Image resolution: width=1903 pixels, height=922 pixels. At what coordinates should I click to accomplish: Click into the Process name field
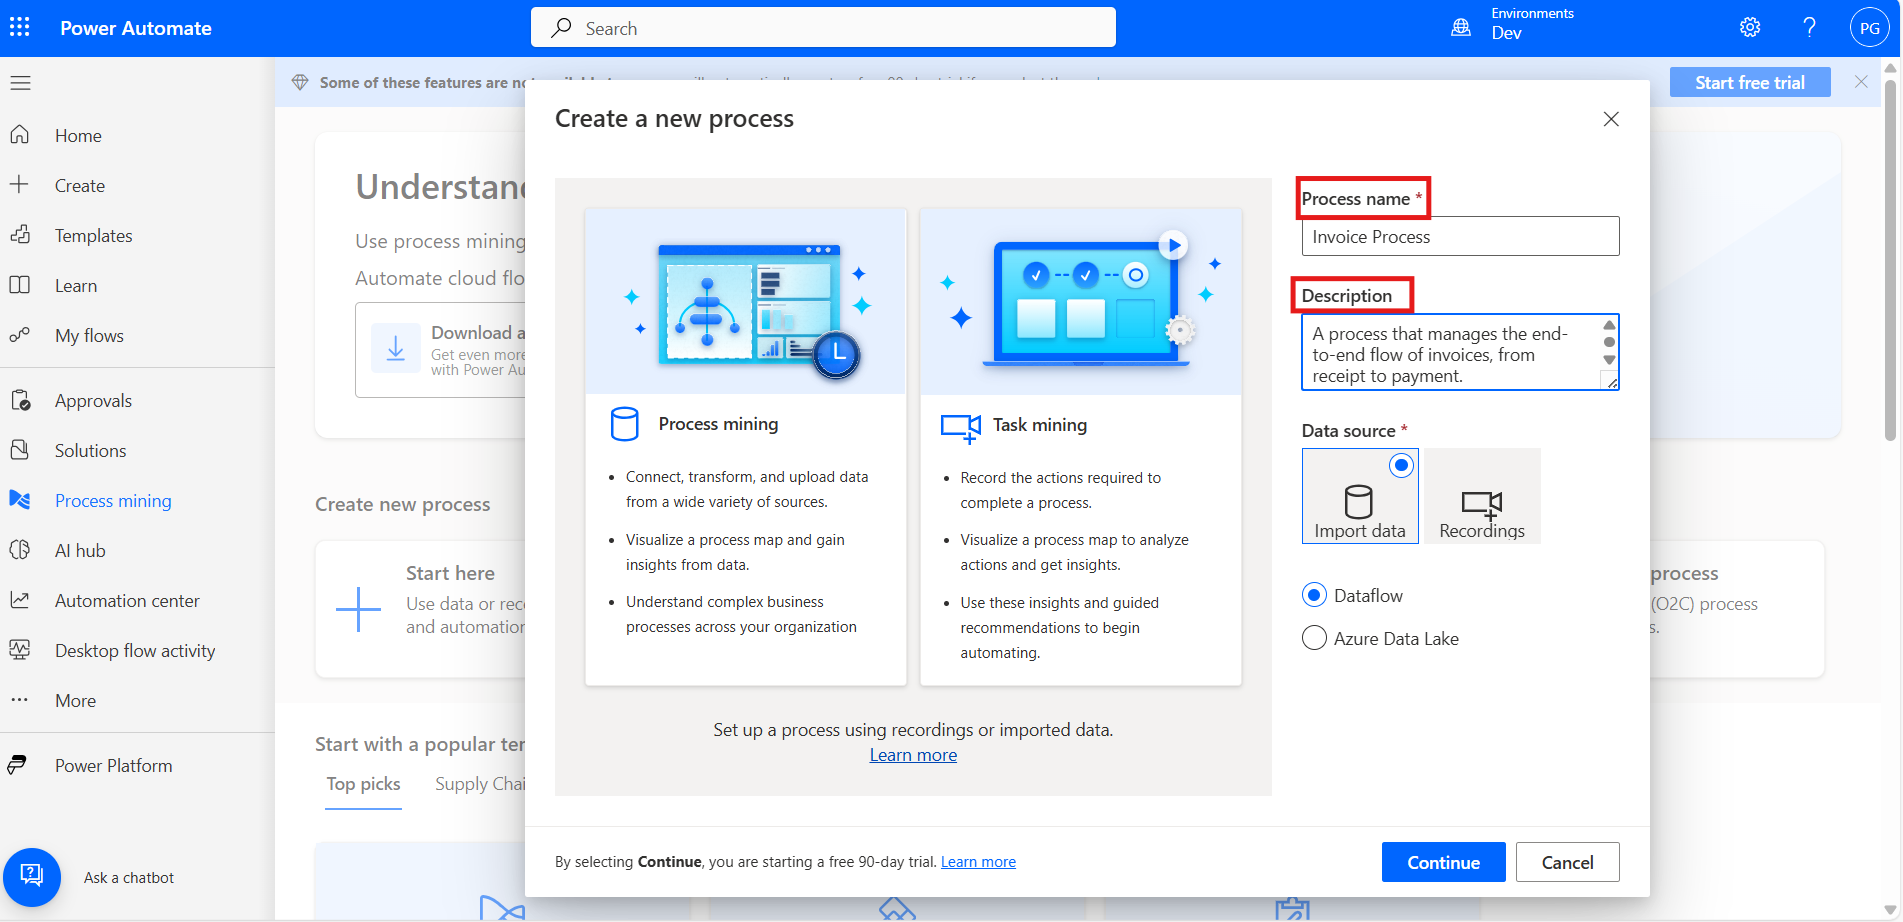tap(1459, 237)
